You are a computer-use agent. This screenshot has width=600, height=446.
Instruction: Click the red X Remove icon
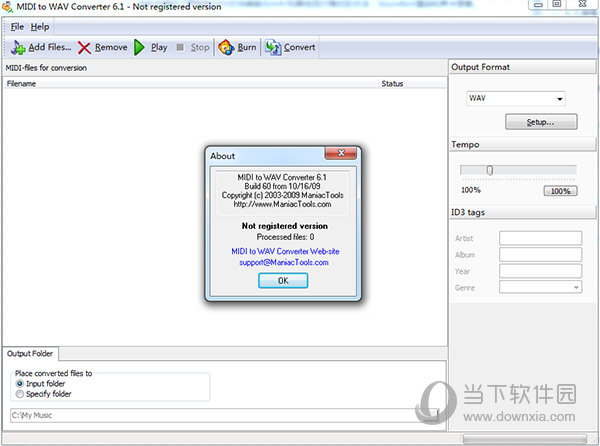(84, 48)
